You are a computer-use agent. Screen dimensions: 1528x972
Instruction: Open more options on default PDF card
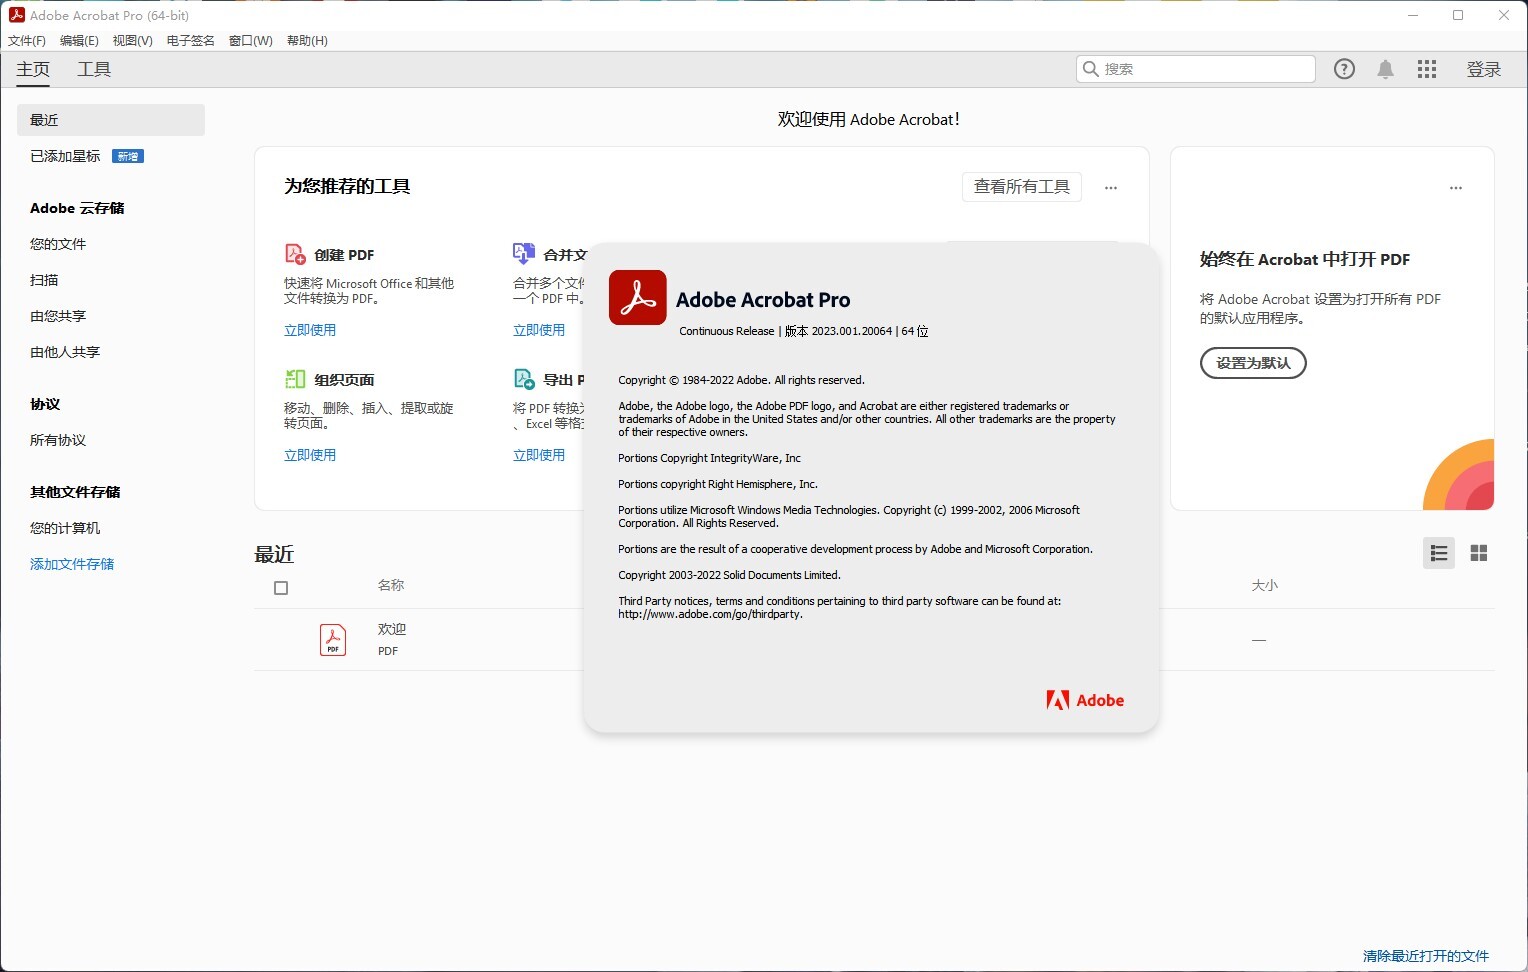(1456, 188)
